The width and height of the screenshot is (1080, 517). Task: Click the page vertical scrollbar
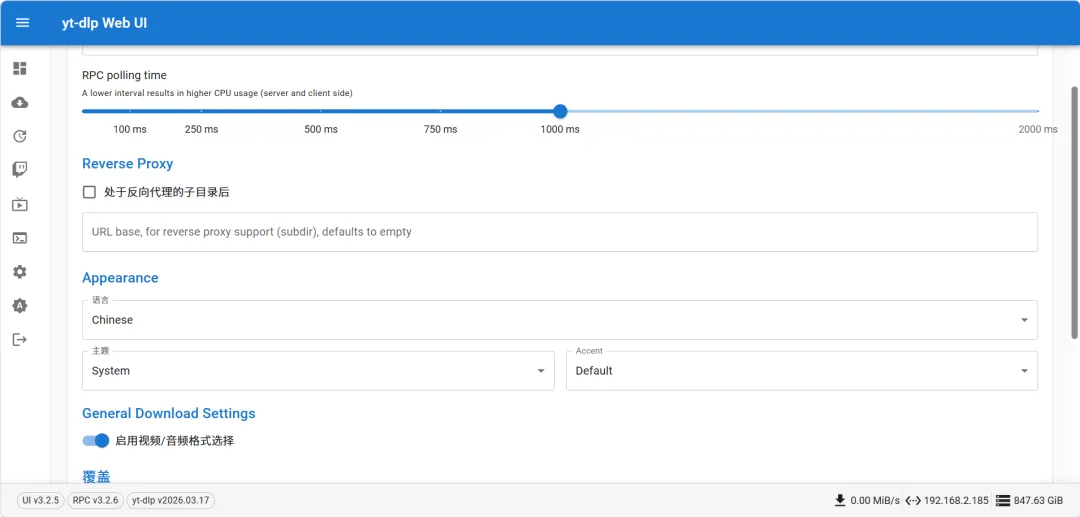coord(1074,212)
